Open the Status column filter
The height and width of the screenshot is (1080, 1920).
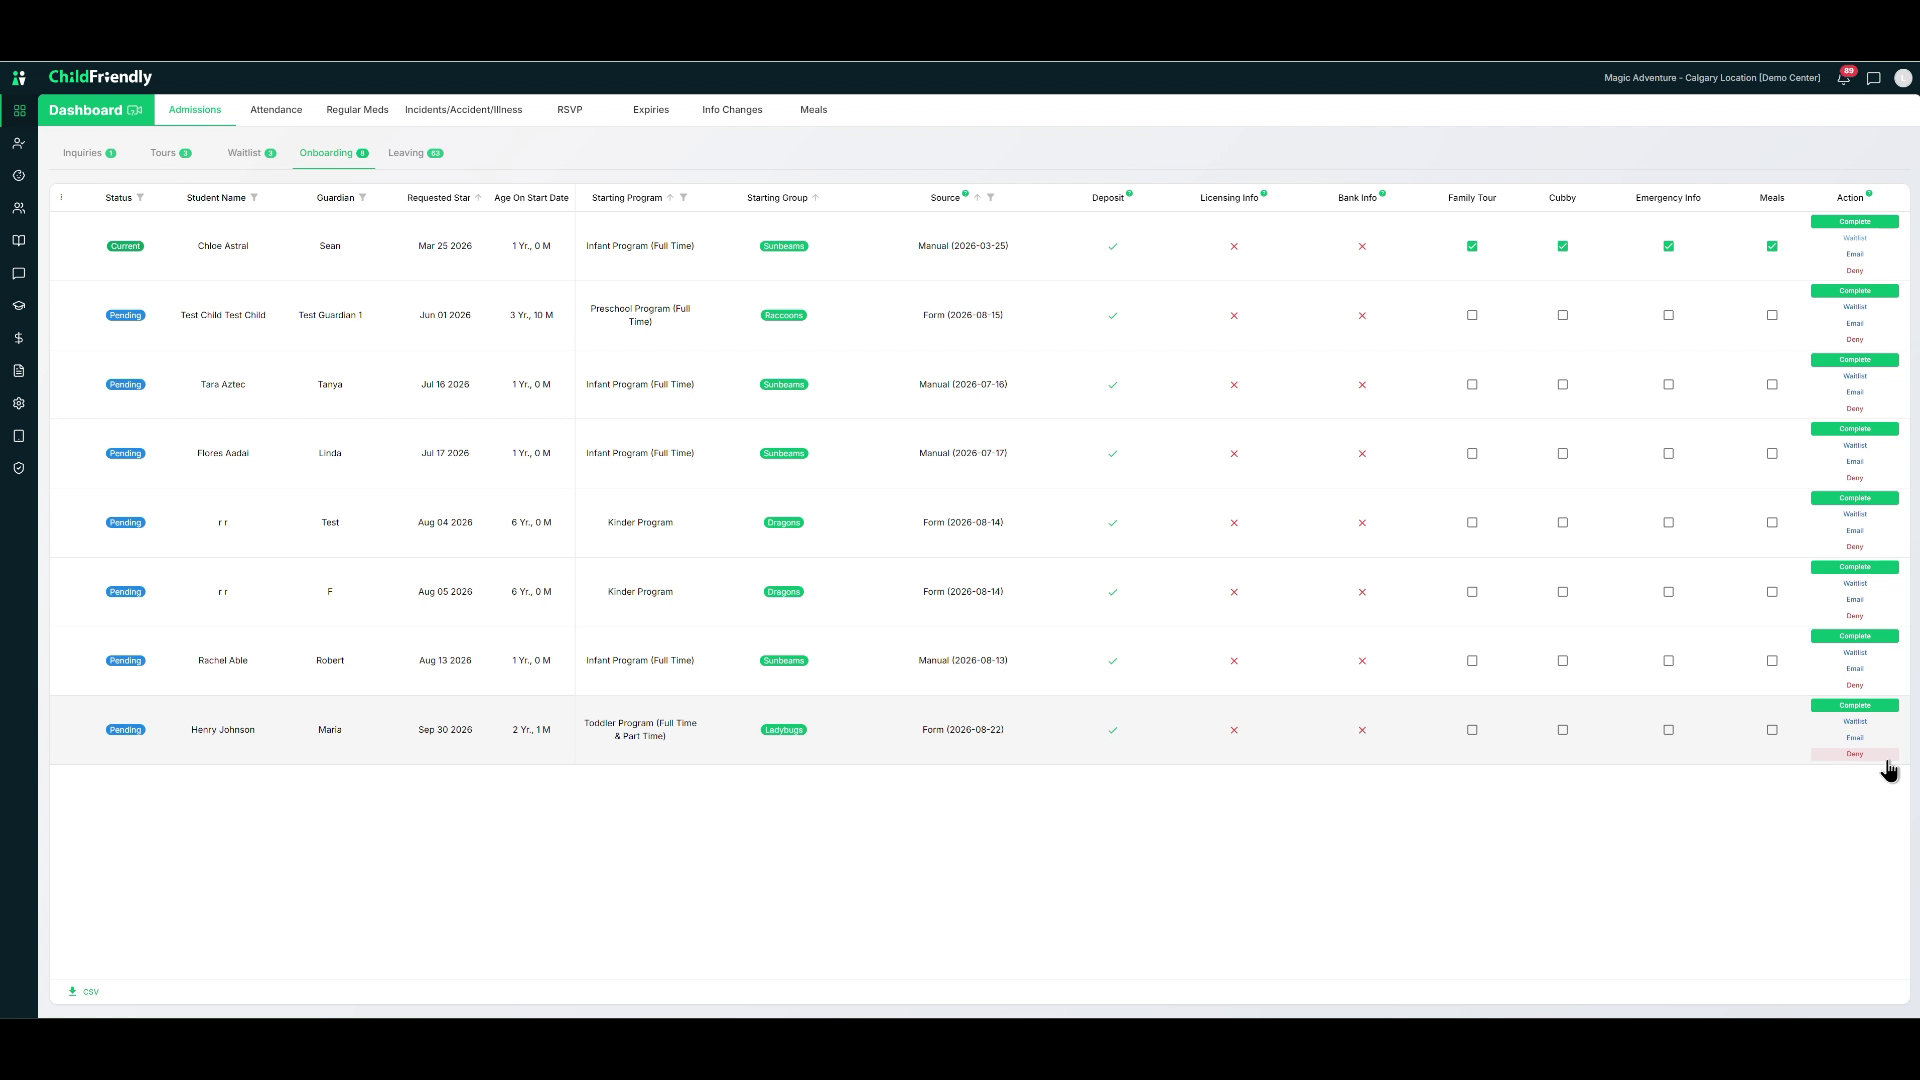pos(140,198)
